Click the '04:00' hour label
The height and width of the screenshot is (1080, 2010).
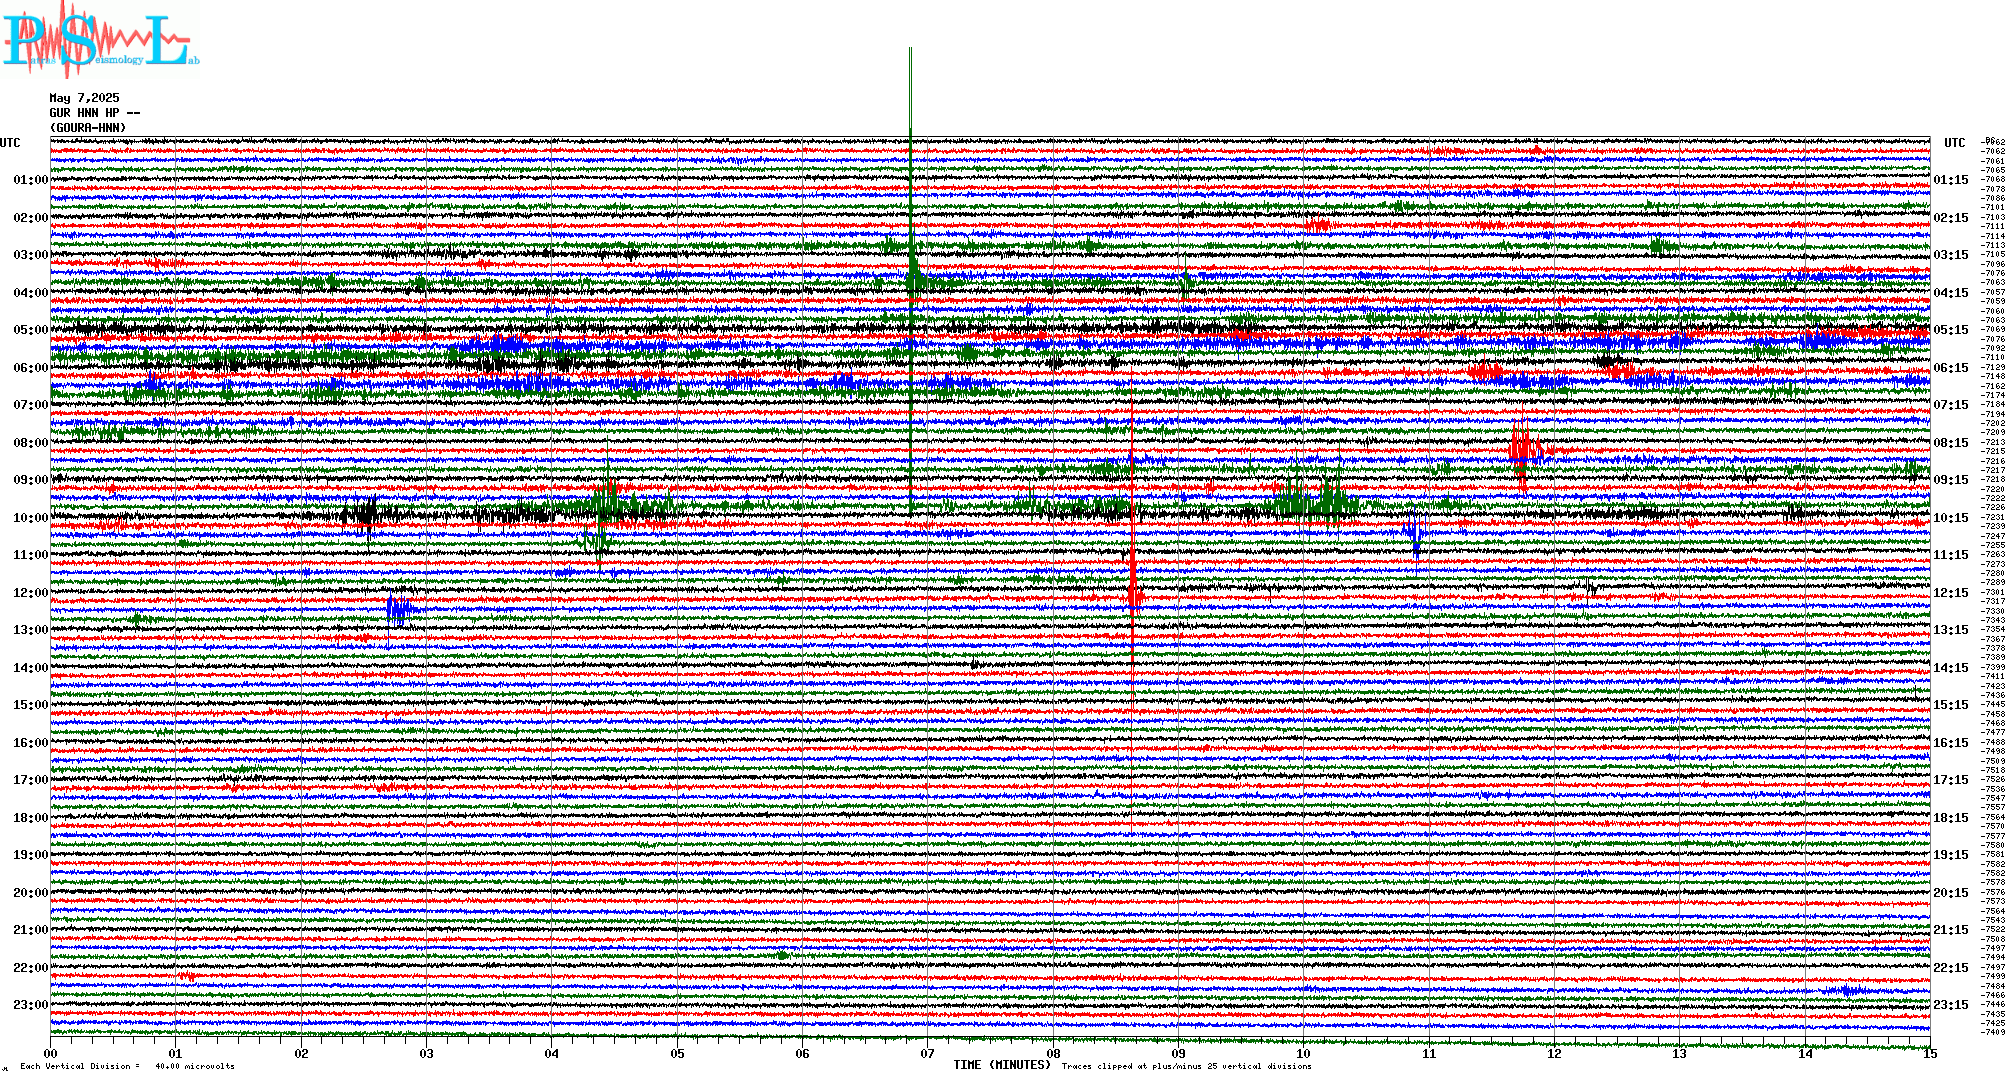coord(30,293)
